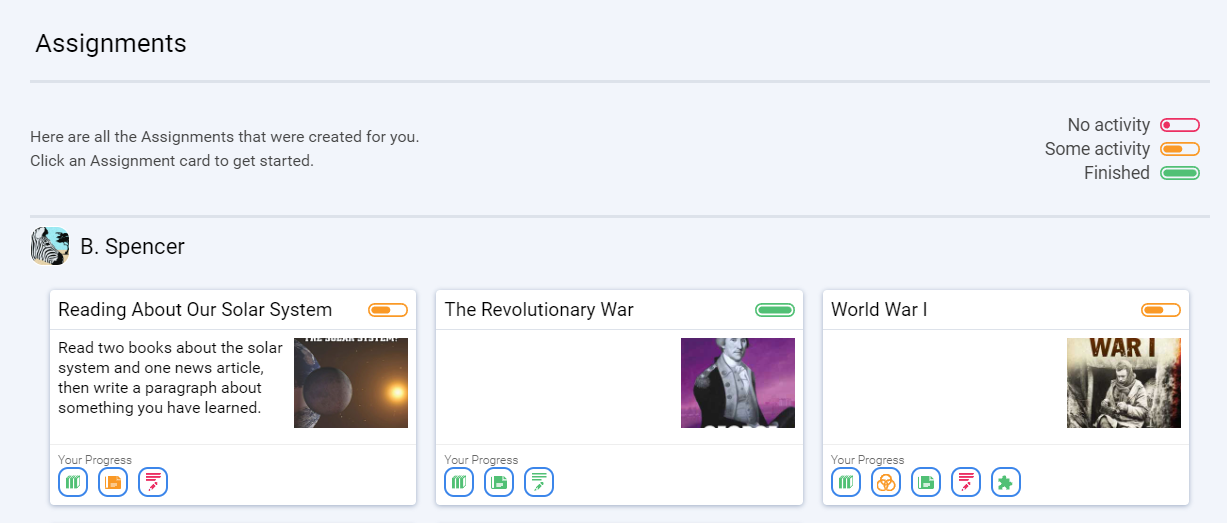Click the orange news article icon in Solar System card
1227x523 pixels.
(113, 482)
